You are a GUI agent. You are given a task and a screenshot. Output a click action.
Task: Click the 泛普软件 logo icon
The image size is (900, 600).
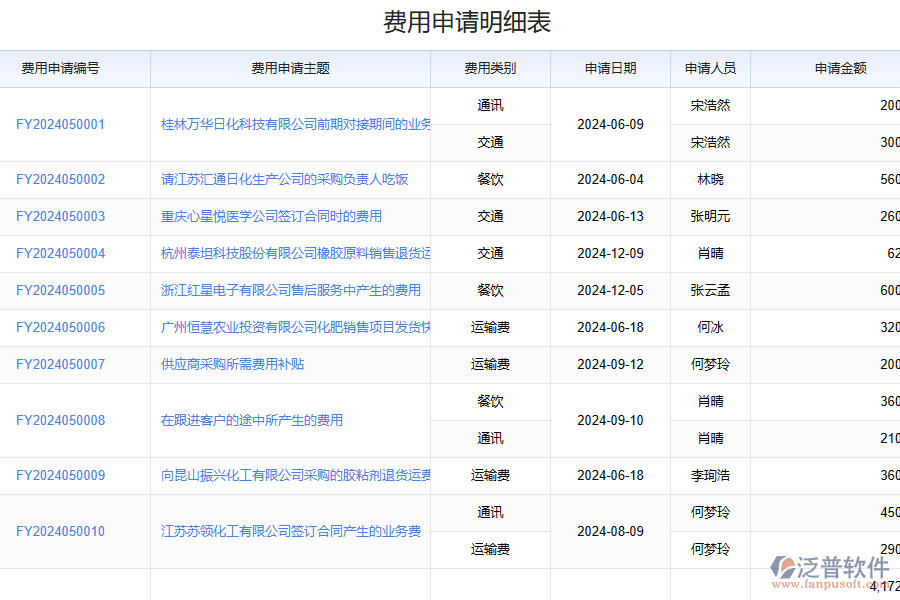click(781, 564)
